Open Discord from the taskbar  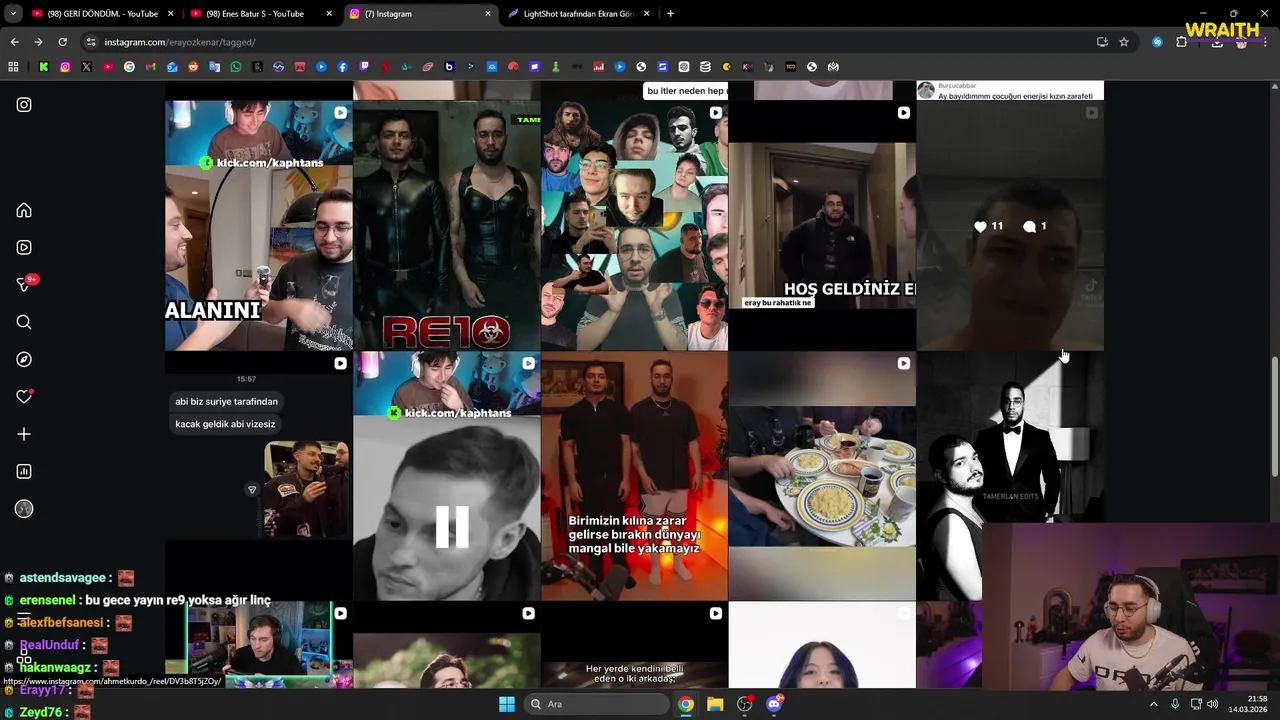click(774, 704)
